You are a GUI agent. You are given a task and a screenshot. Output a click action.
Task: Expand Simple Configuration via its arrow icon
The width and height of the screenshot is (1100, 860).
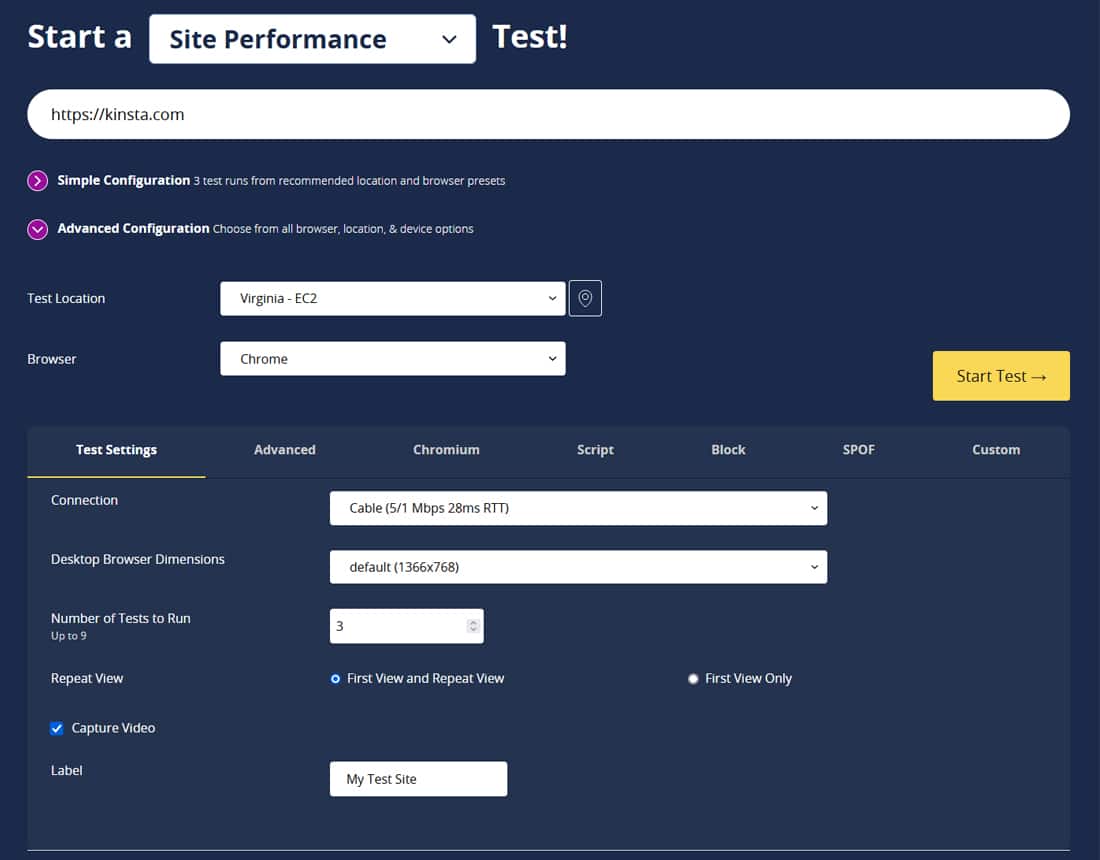coord(37,181)
